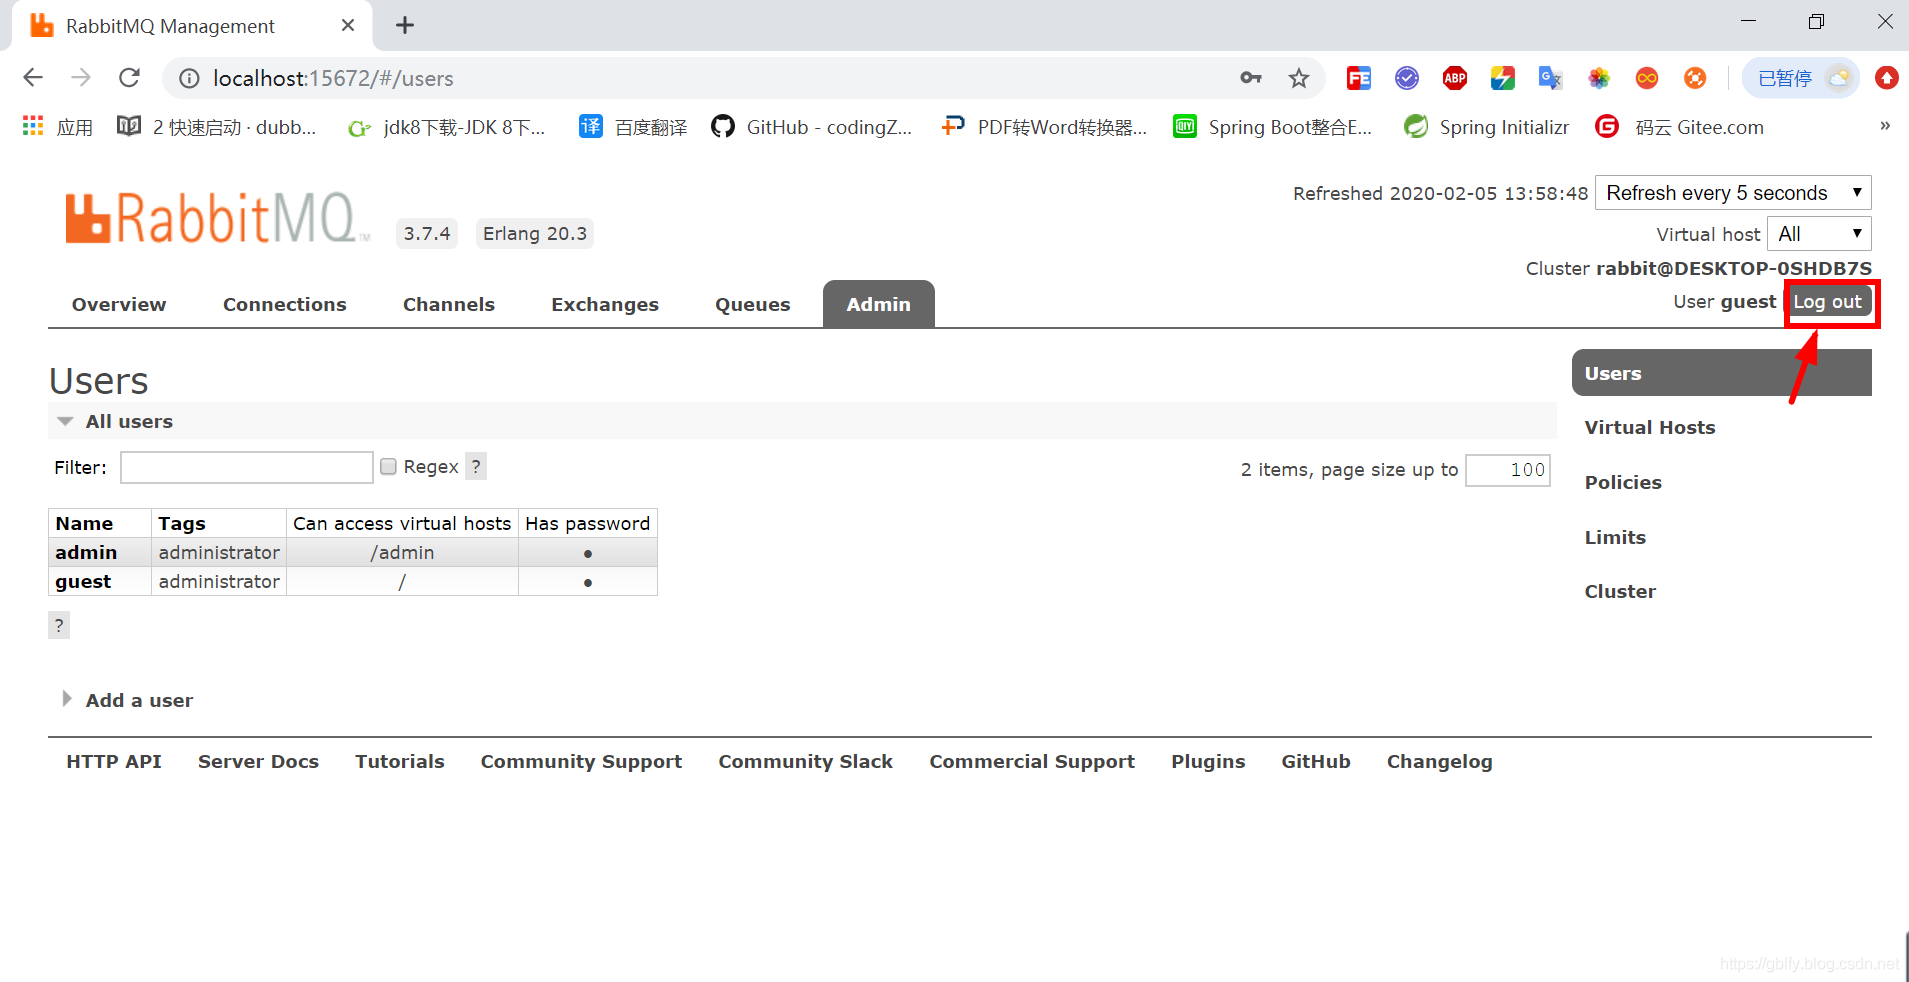
Task: Select the Admin tab
Action: (879, 304)
